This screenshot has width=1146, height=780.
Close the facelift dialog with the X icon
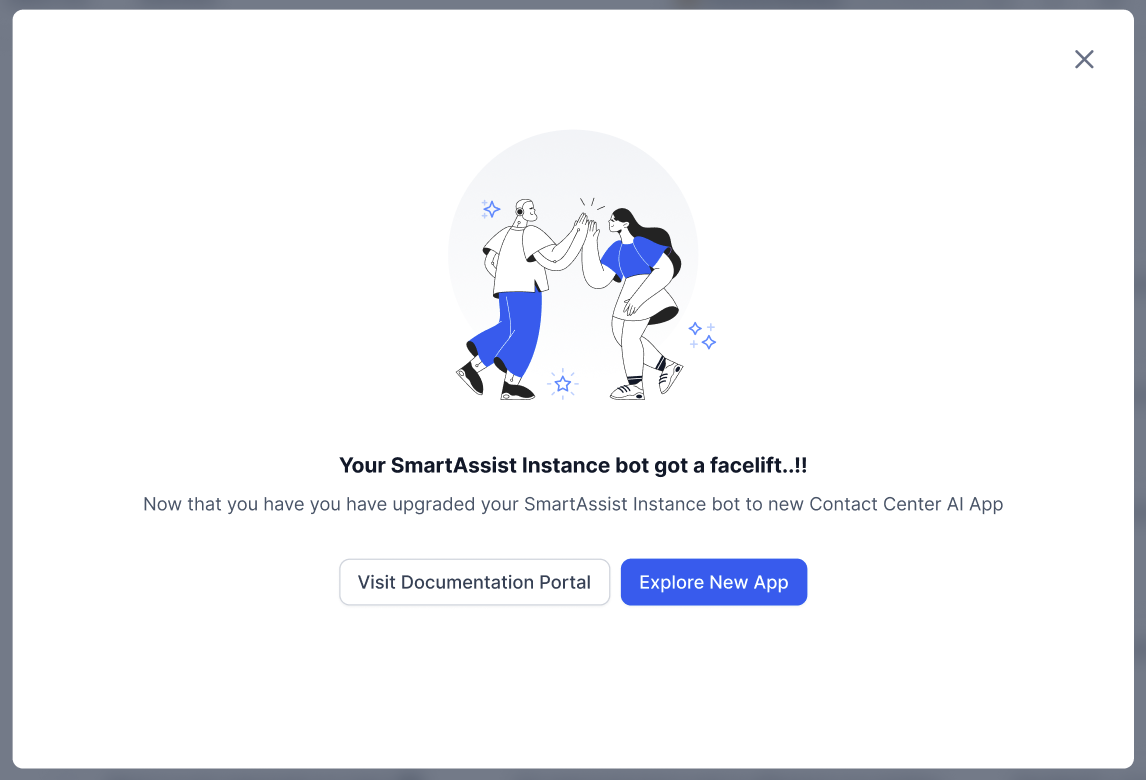pos(1084,59)
